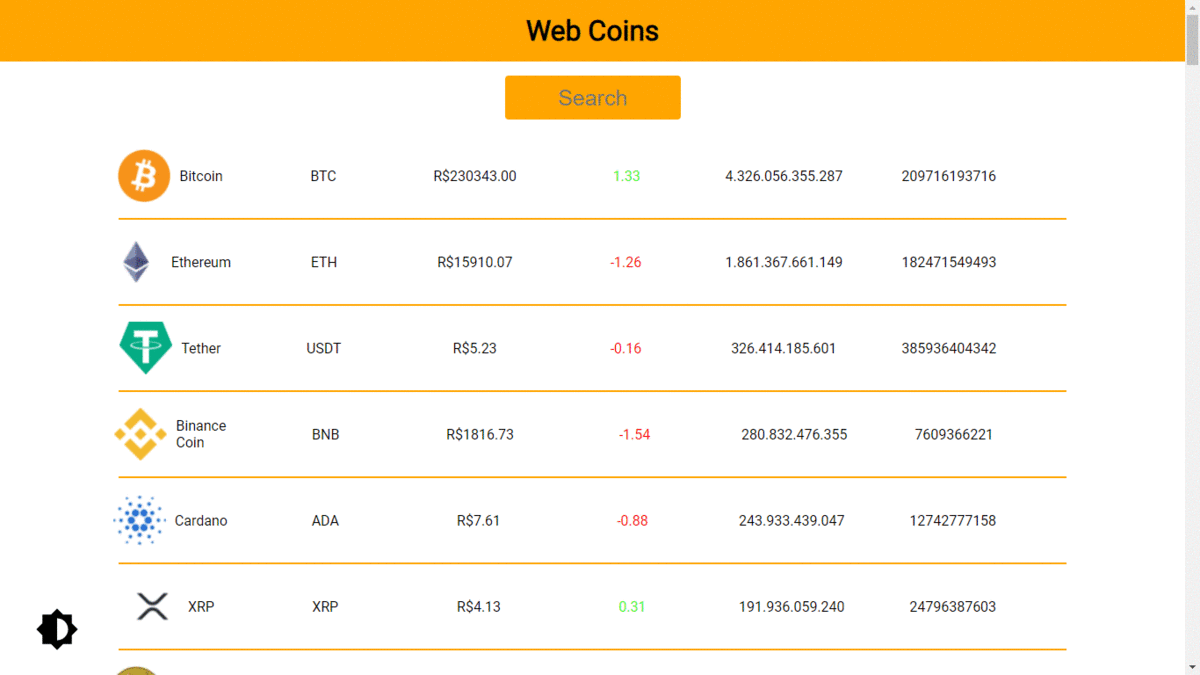This screenshot has height=675, width=1200.
Task: Toggle the theme switcher in the corner
Action: [57, 629]
